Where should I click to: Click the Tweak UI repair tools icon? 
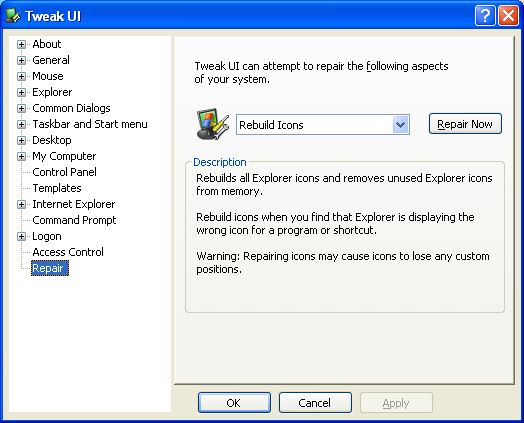[213, 124]
